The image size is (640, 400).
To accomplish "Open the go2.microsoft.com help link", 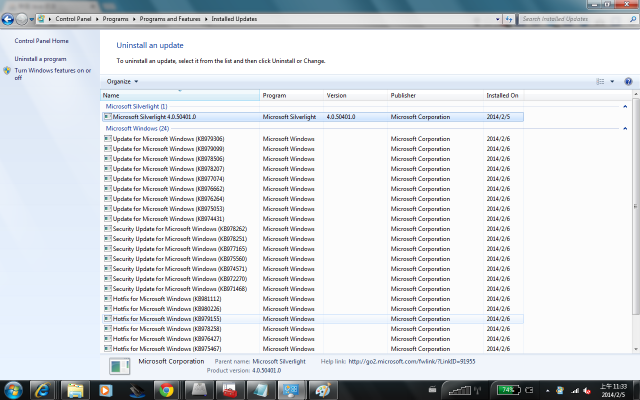I will [x=411, y=361].
